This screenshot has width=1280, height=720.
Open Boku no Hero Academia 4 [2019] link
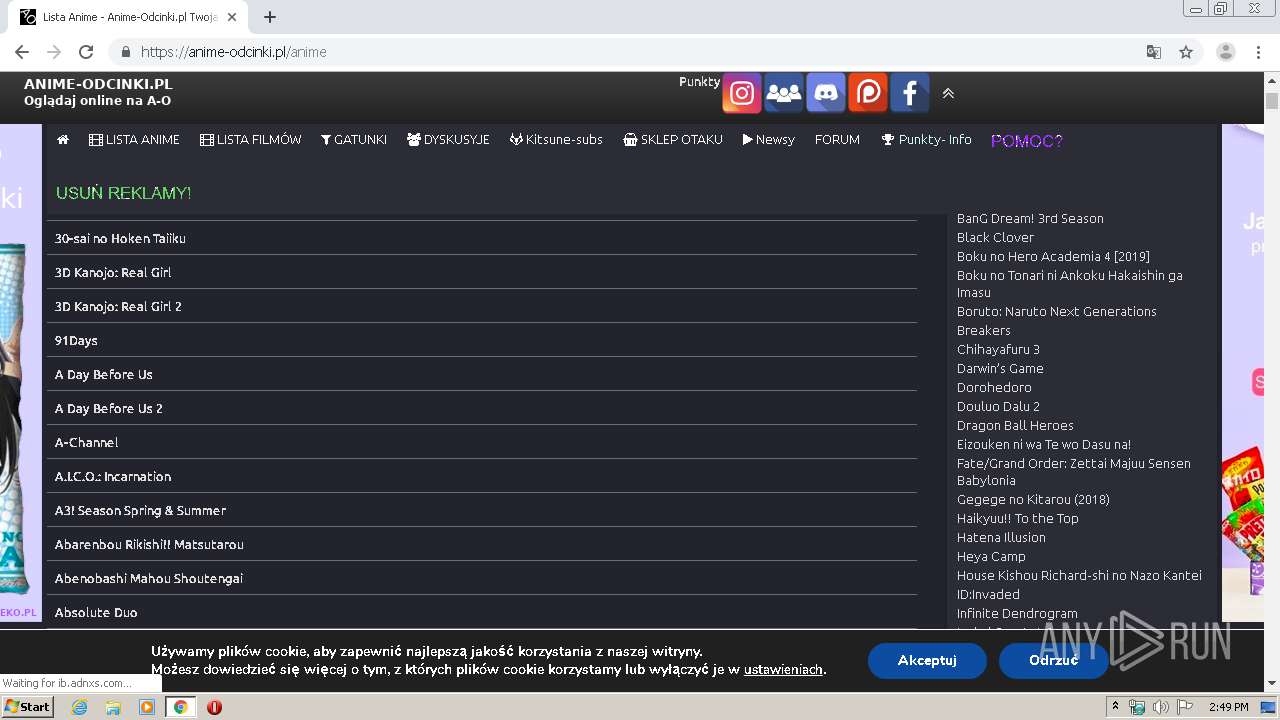click(1053, 256)
